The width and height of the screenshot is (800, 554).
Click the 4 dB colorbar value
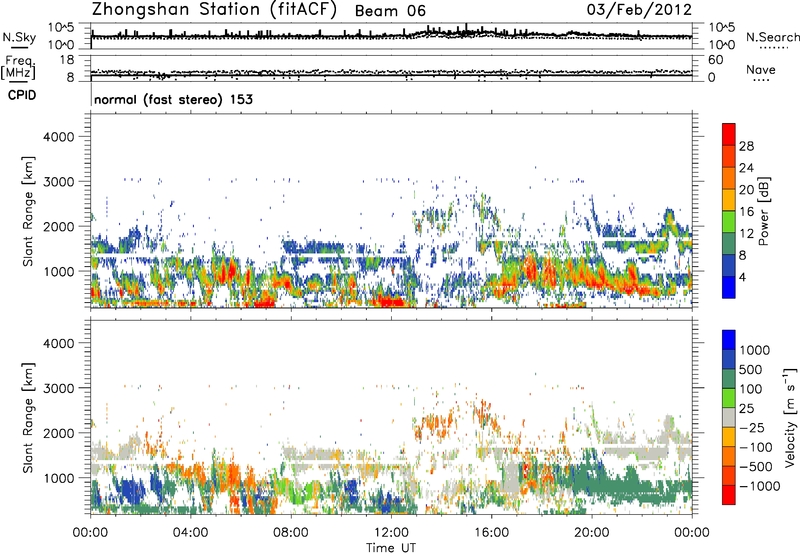pos(743,278)
